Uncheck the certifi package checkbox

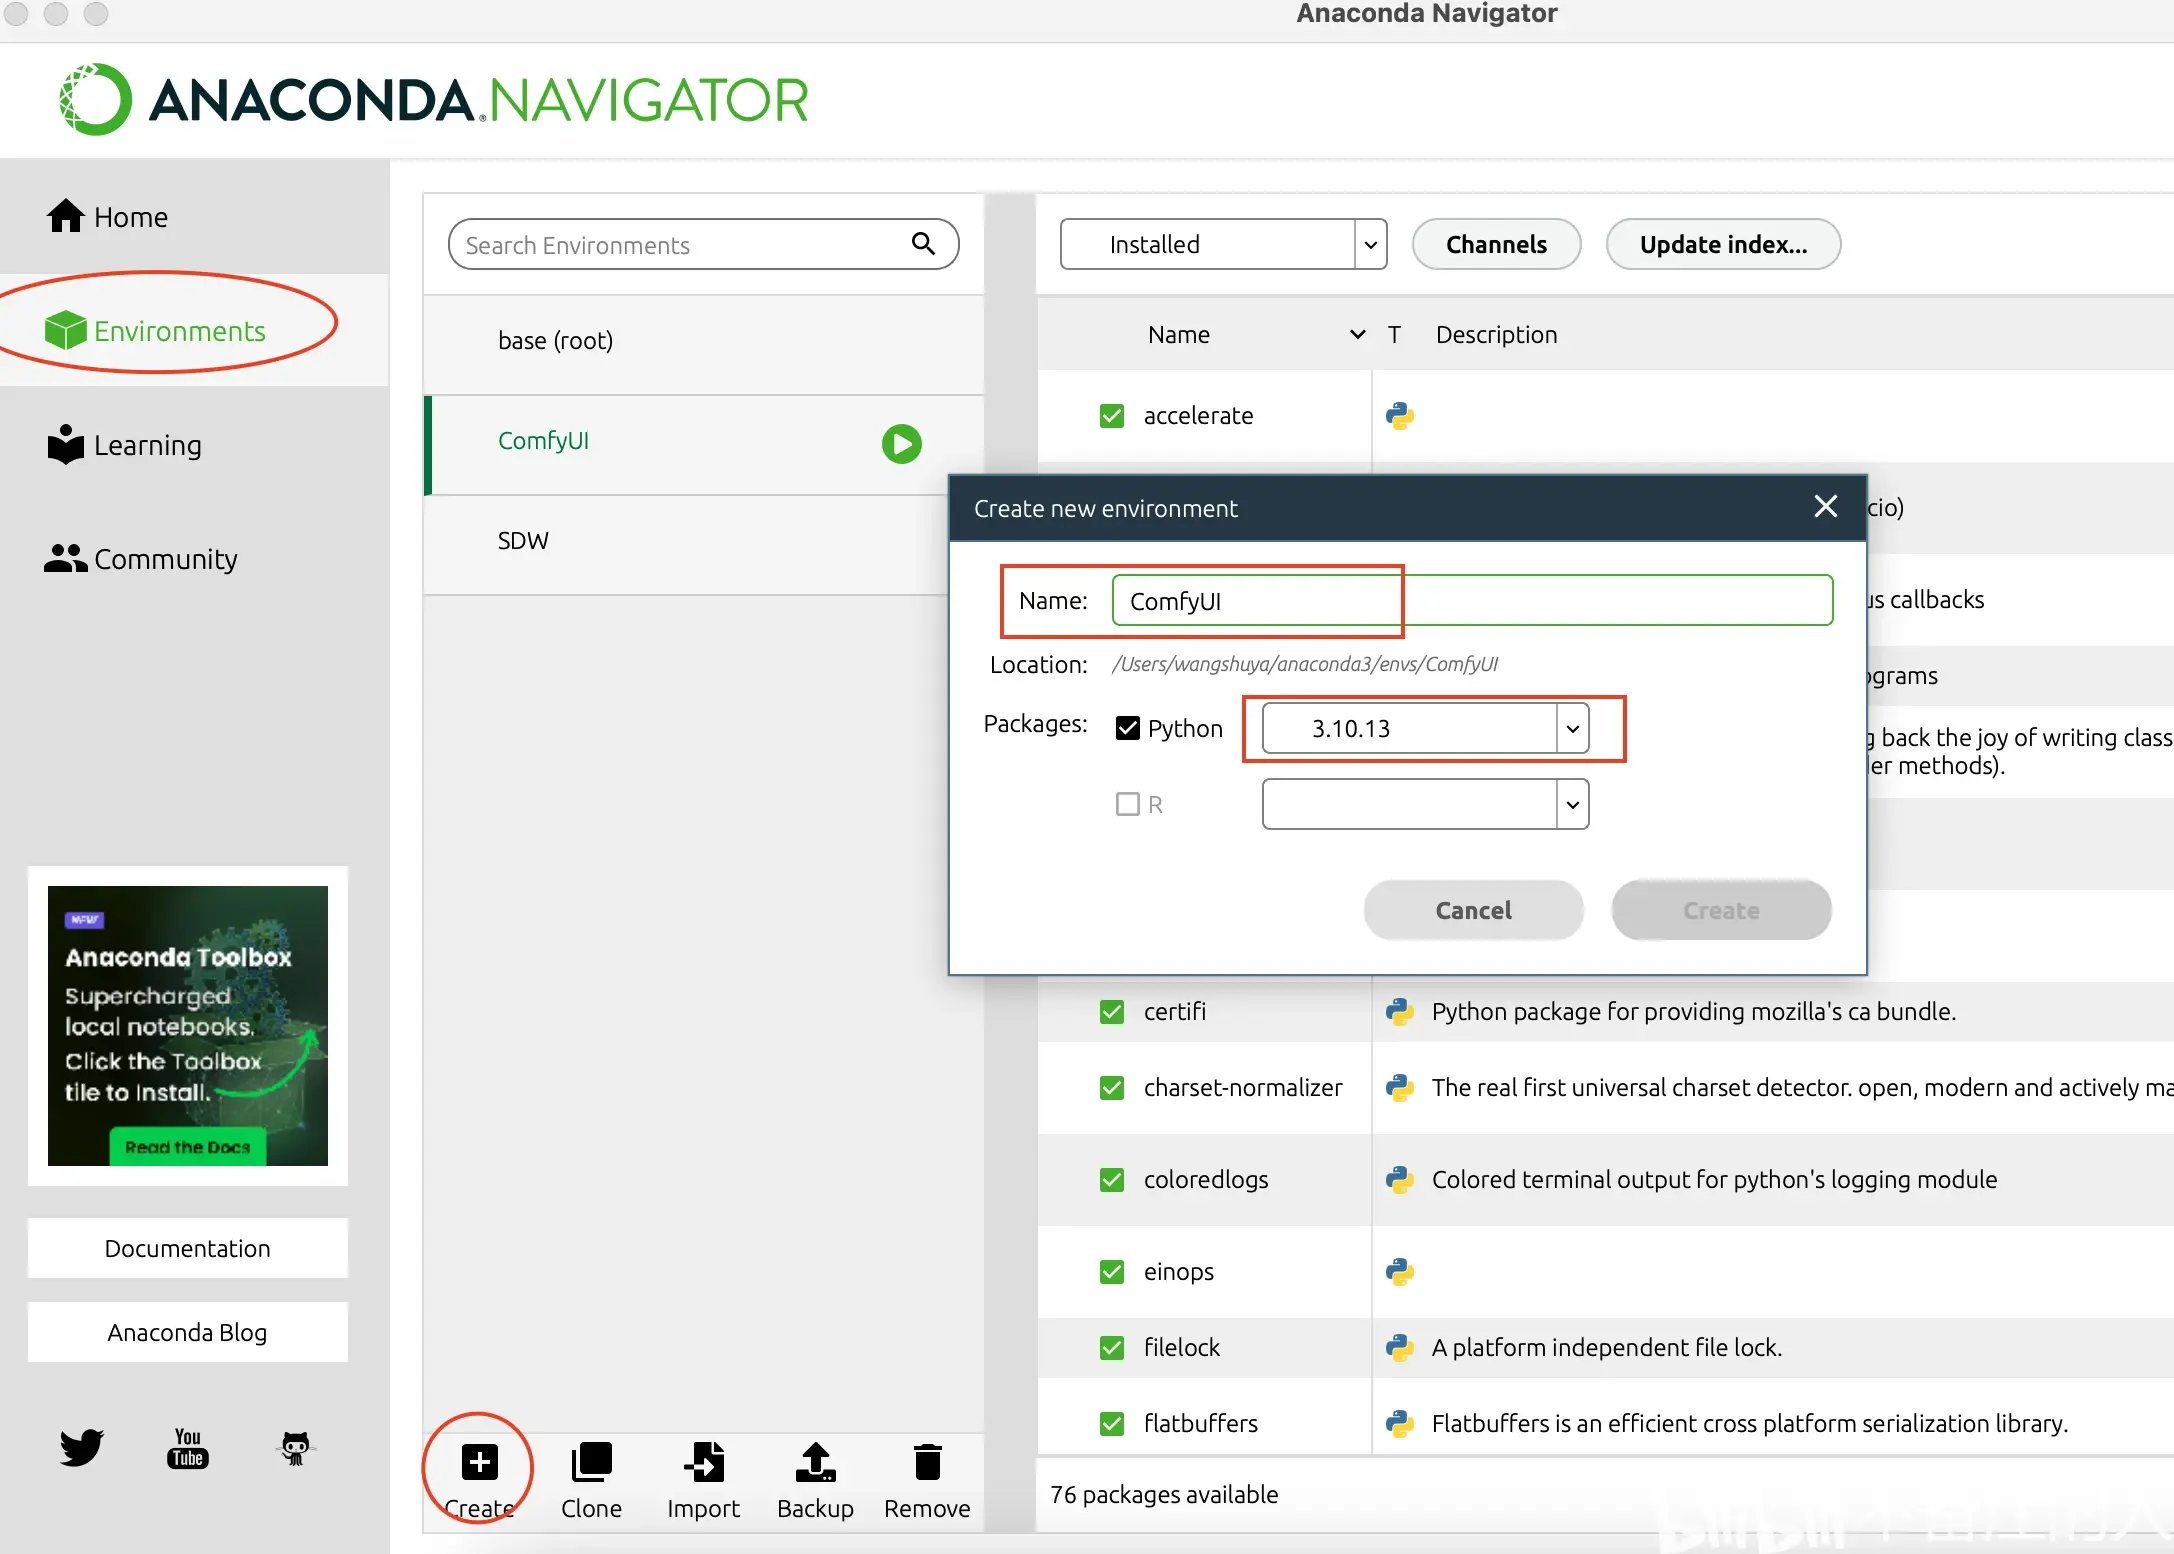pos(1111,1012)
